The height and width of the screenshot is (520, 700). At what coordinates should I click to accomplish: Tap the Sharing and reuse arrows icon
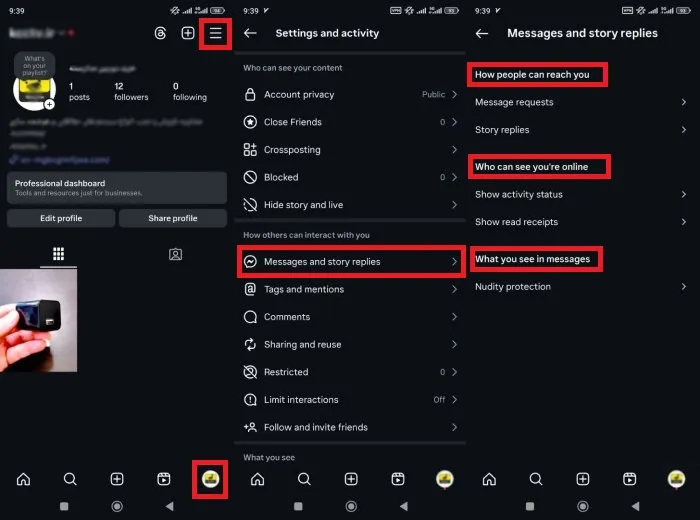(x=250, y=344)
